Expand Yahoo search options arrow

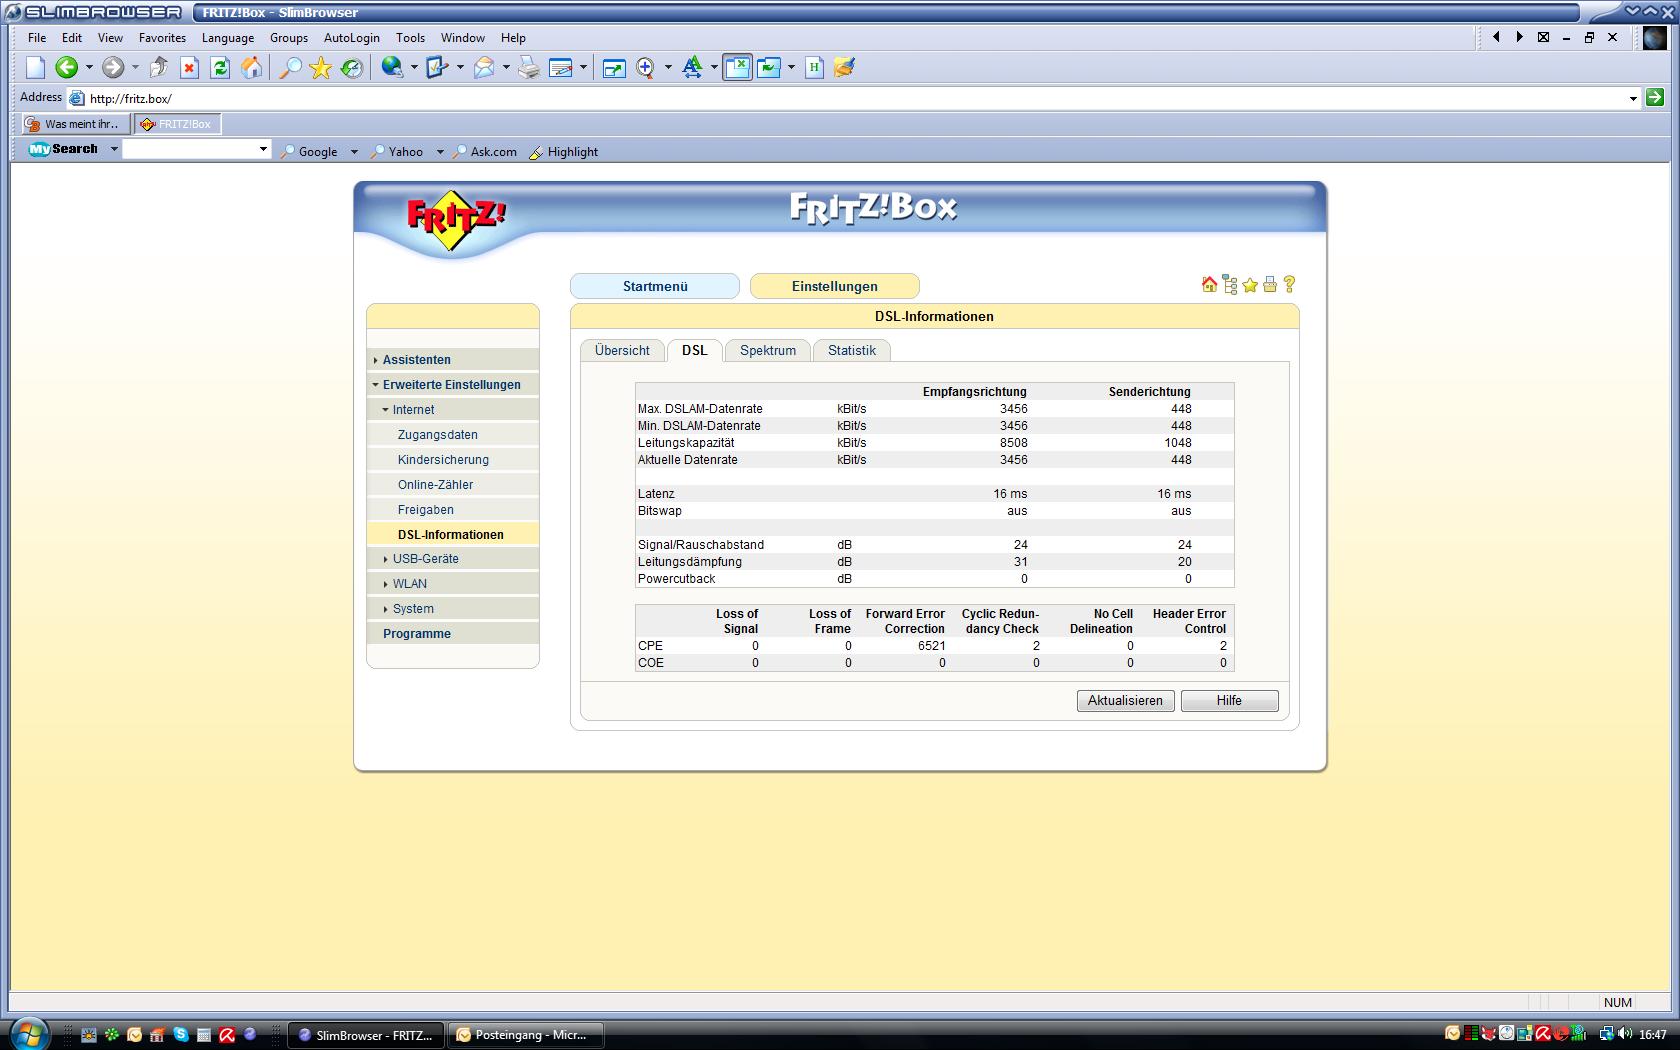(x=440, y=152)
